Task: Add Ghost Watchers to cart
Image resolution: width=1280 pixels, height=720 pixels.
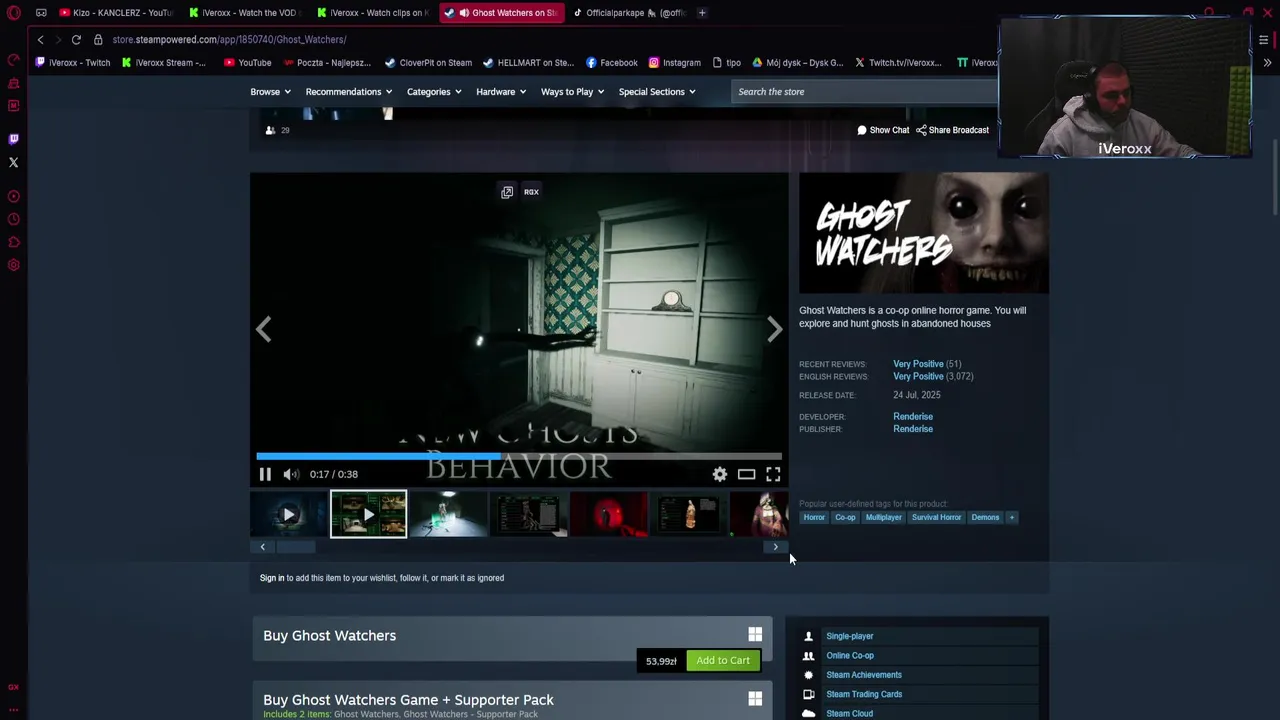Action: click(723, 660)
